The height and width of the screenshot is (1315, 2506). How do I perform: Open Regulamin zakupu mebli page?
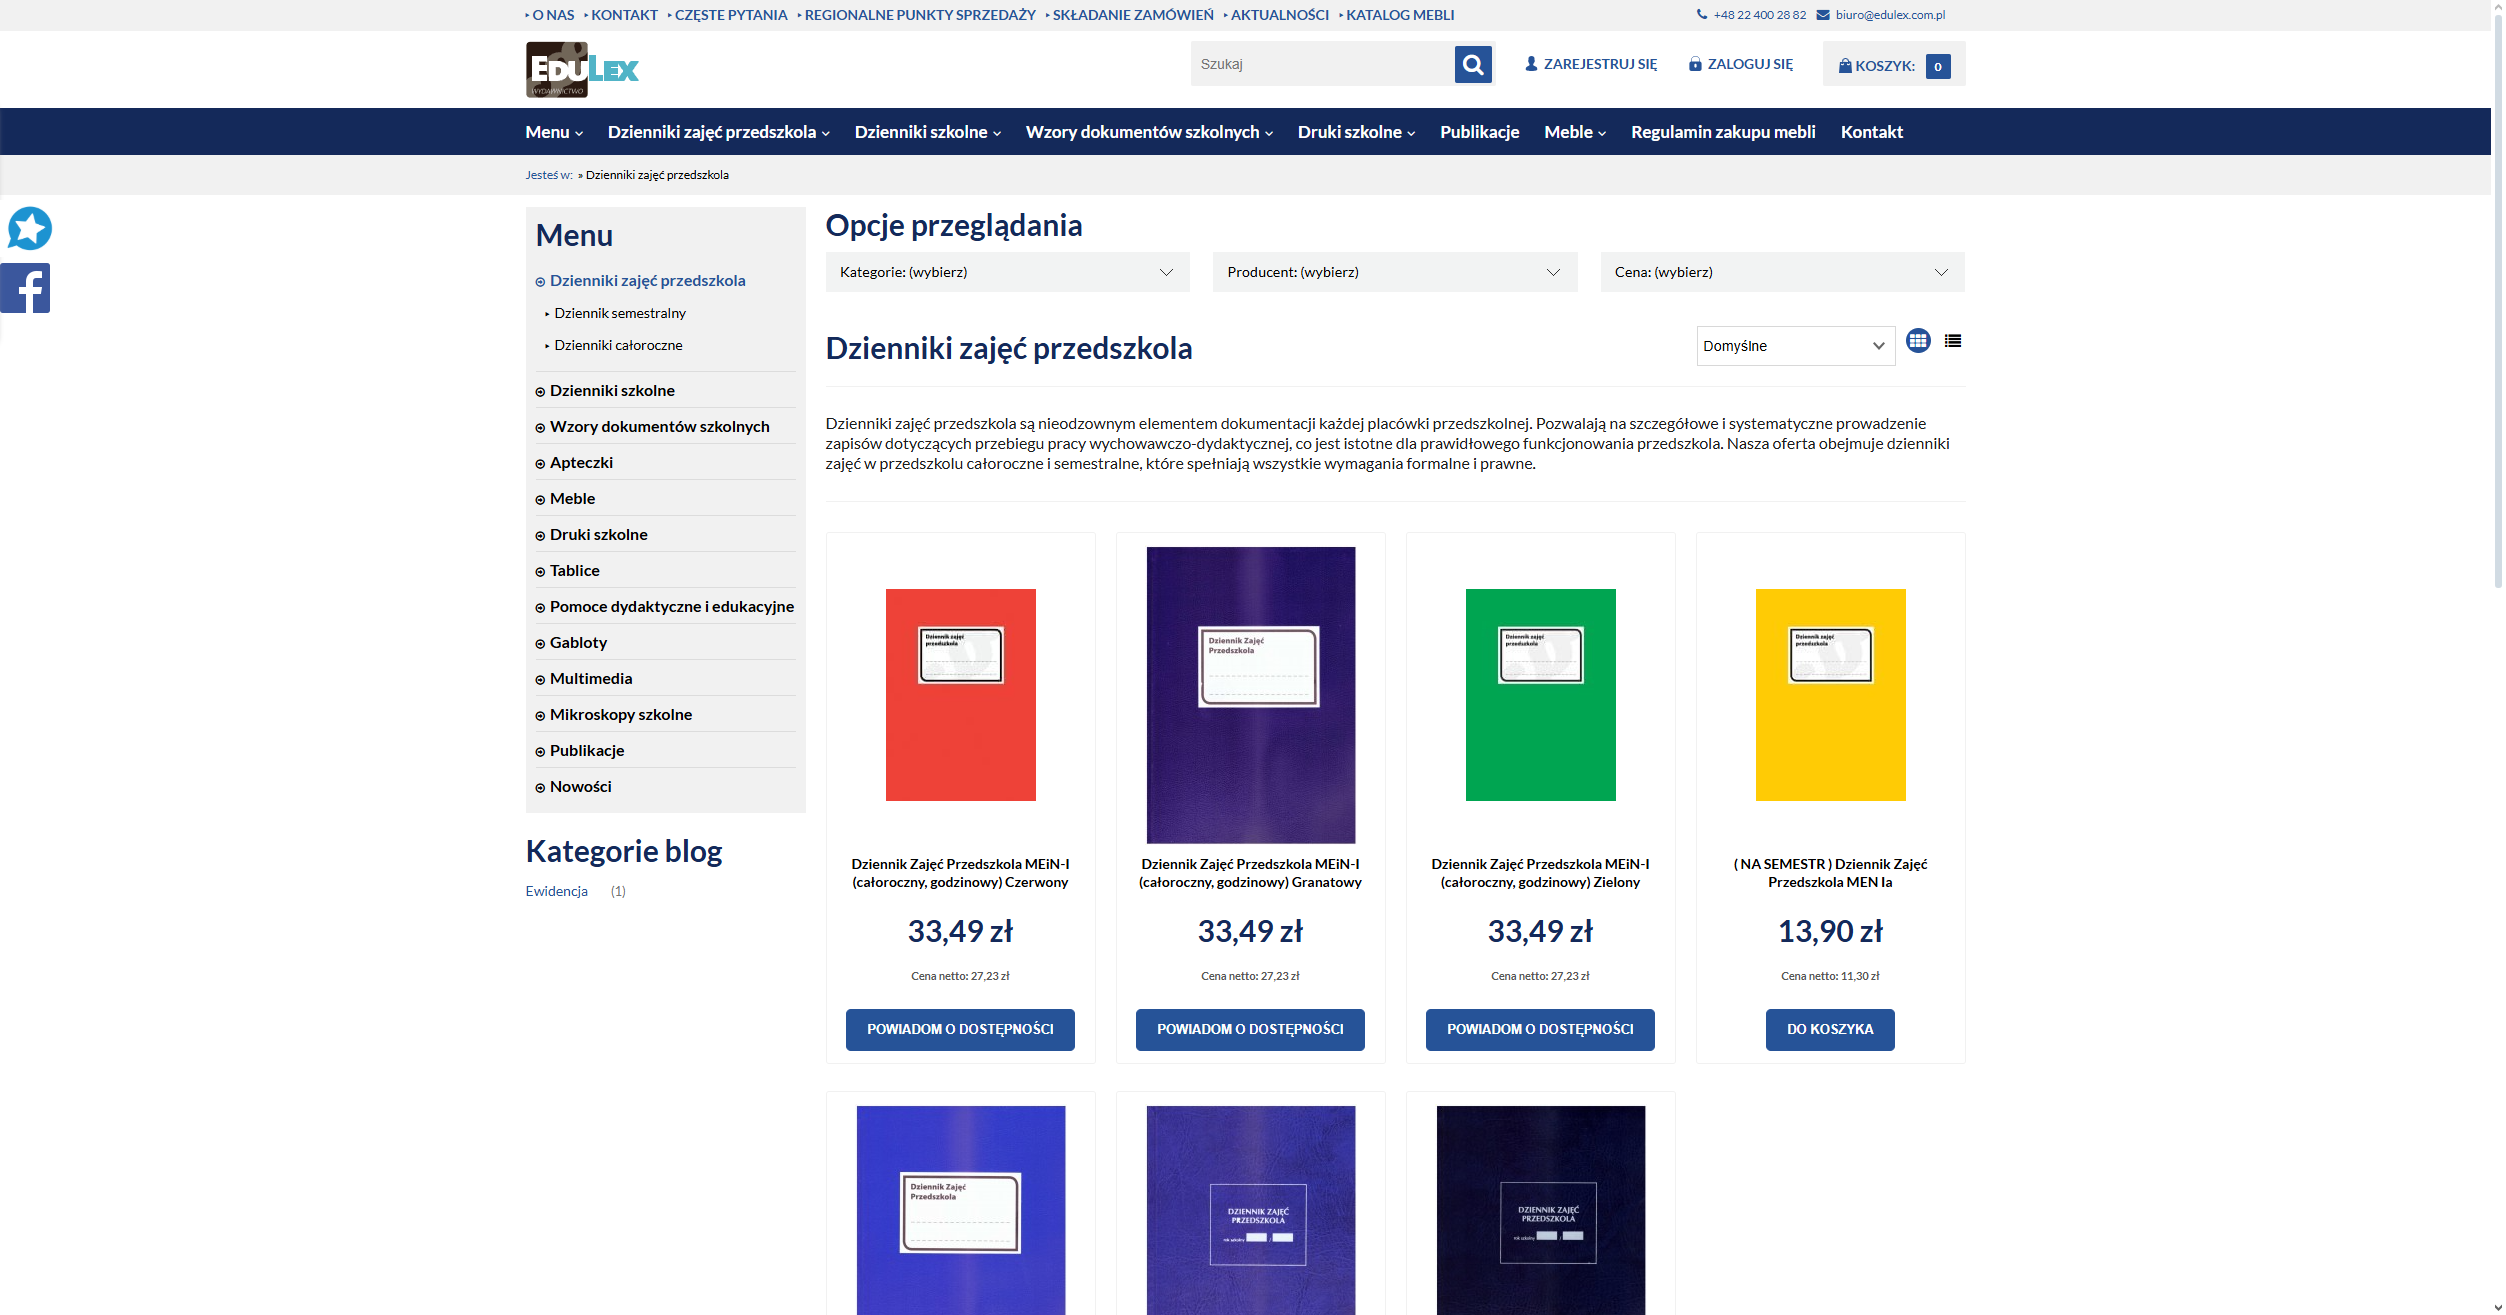[x=1723, y=132]
